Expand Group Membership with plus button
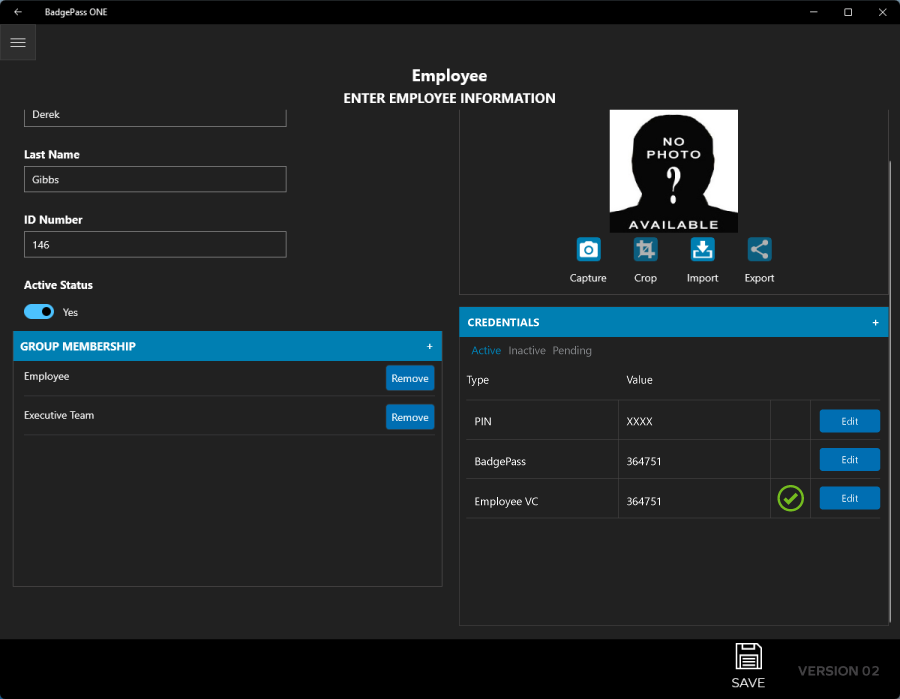 point(430,347)
